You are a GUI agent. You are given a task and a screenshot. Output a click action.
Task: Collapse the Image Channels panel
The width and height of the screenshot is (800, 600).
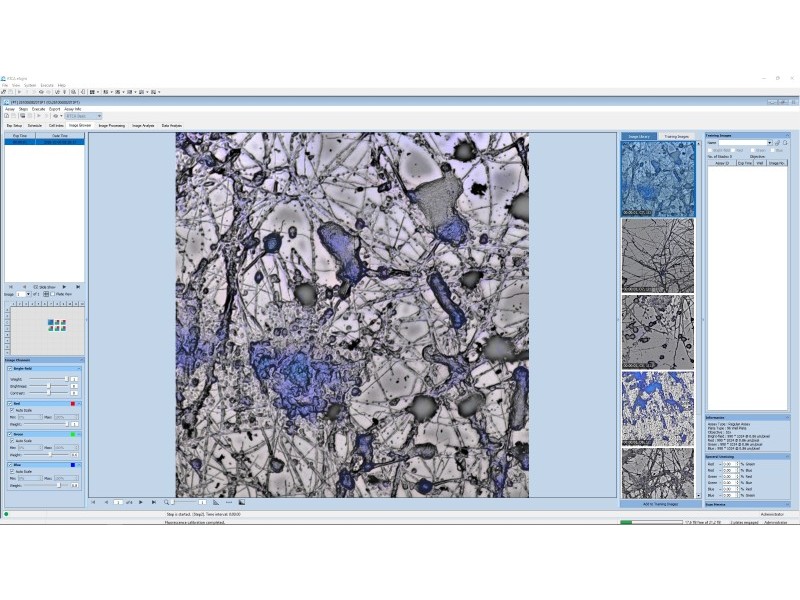tap(81, 360)
